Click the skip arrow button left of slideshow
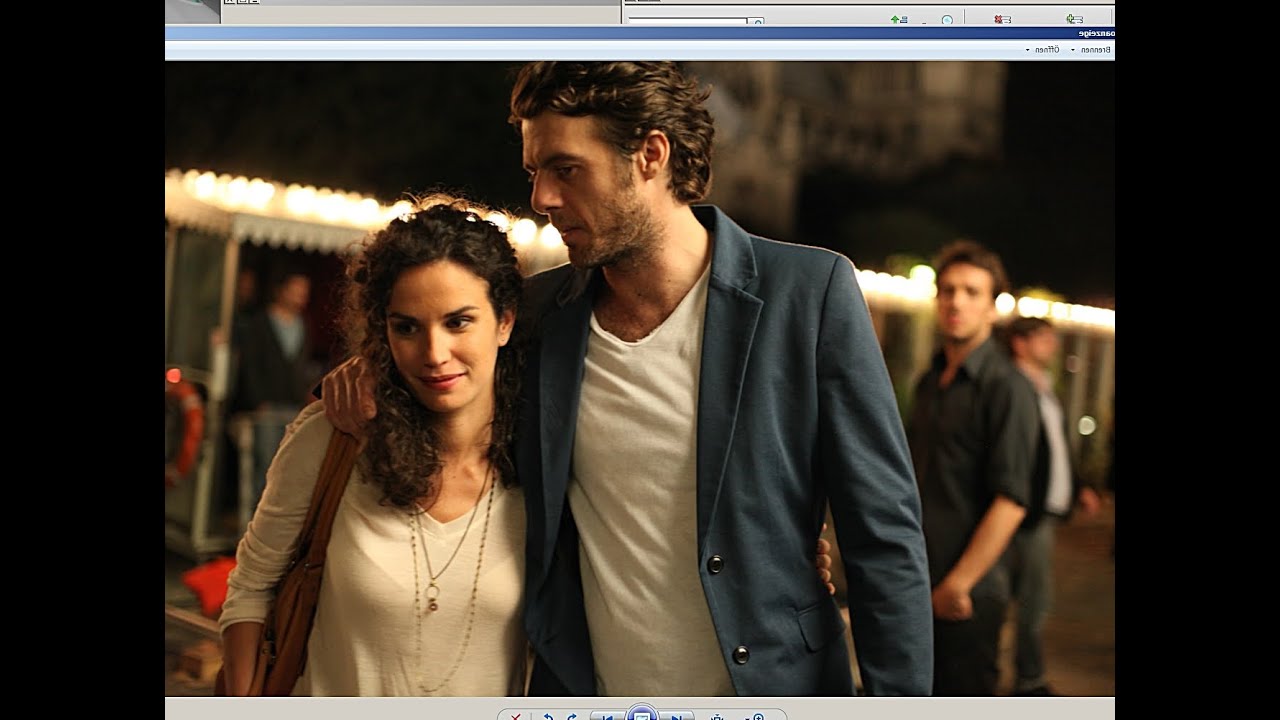The image size is (1280, 720). [607, 716]
